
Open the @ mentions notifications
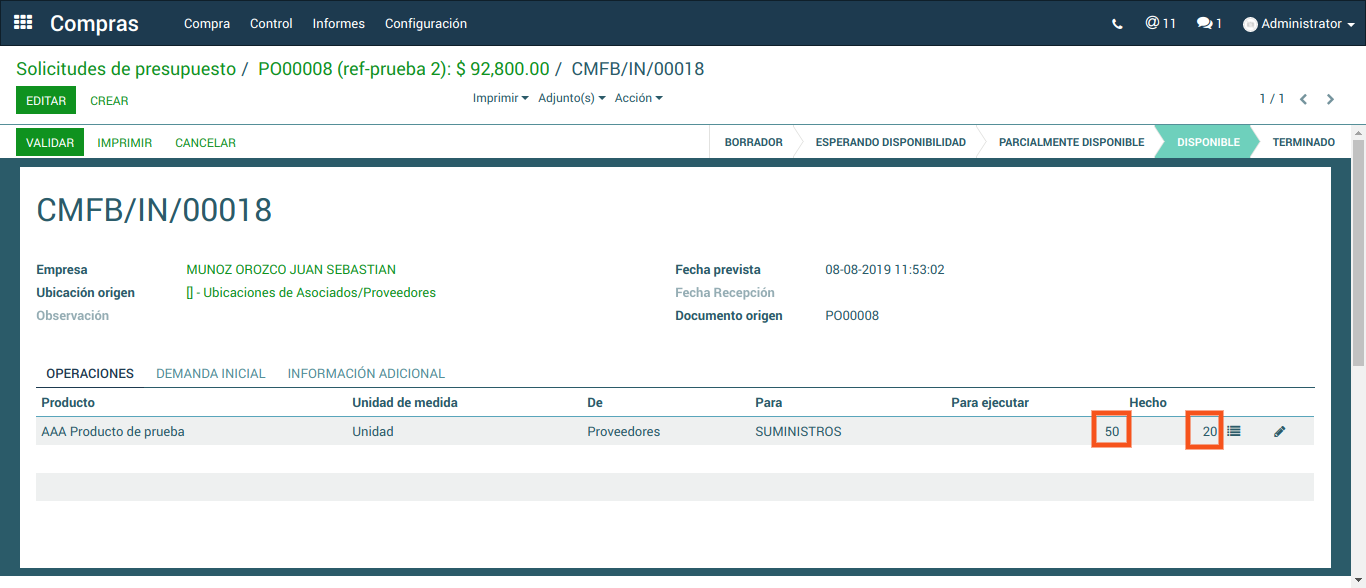click(x=1160, y=23)
